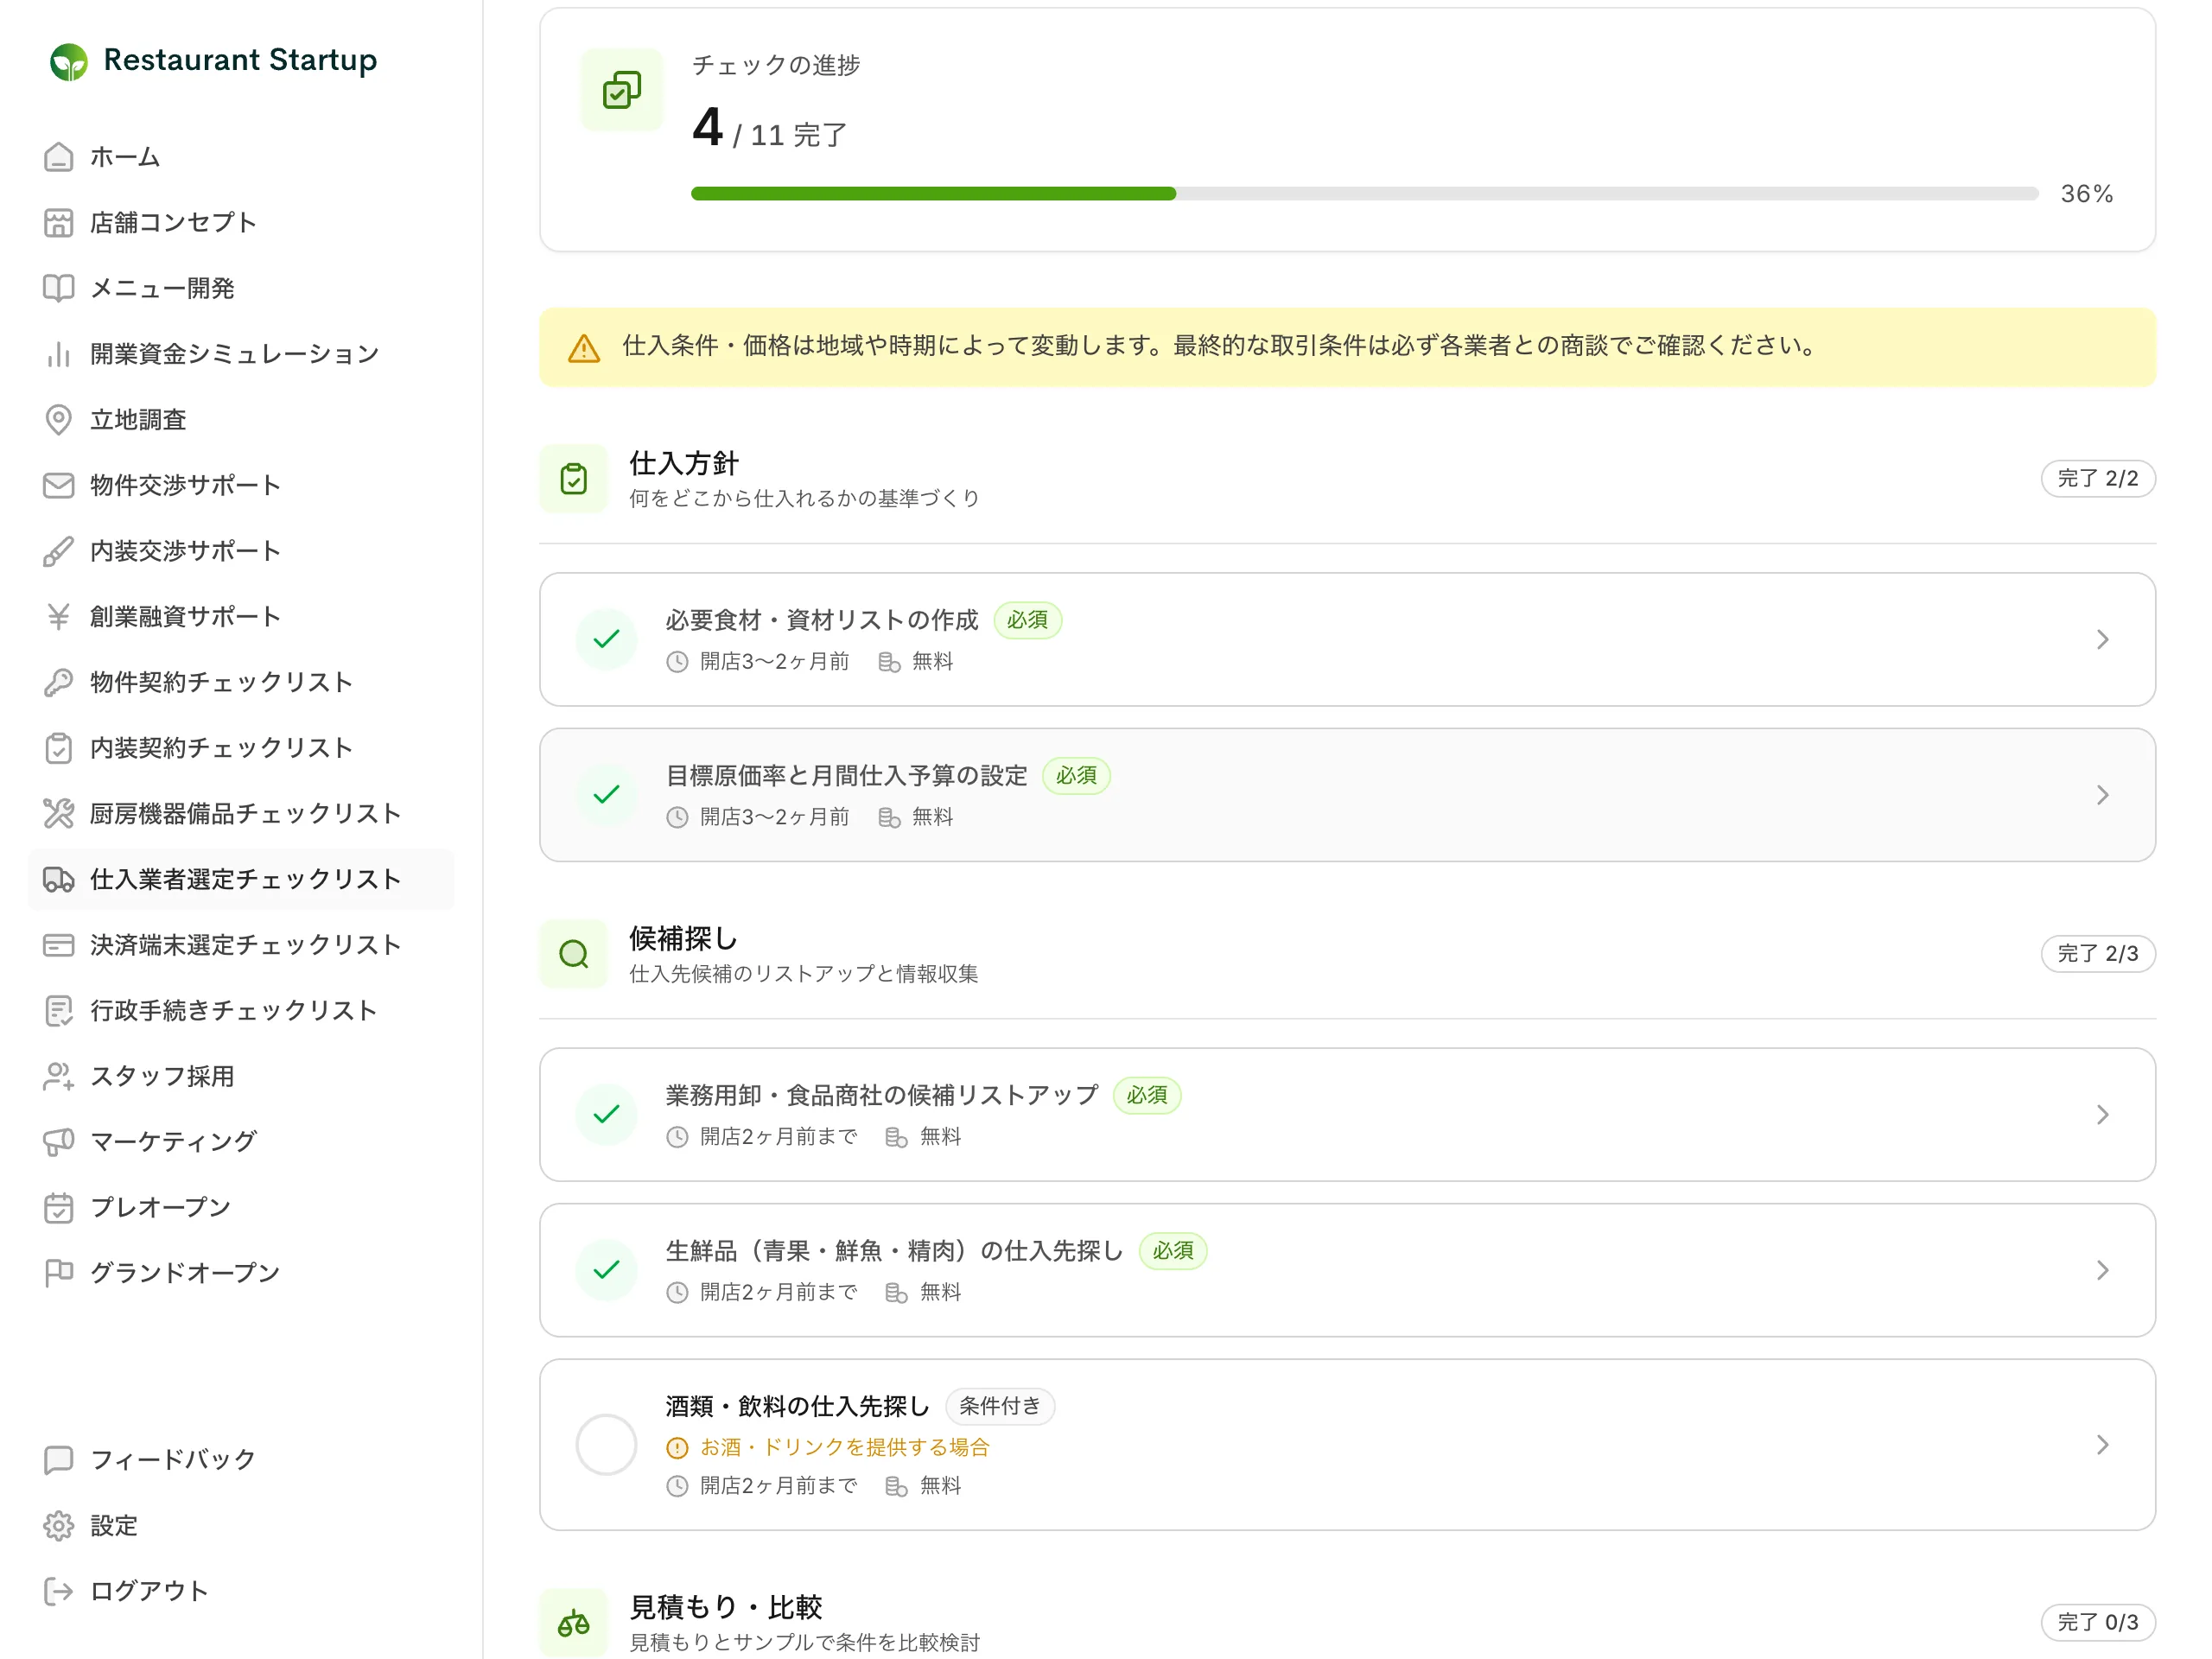Click the gear icon beside 設定

59,1526
